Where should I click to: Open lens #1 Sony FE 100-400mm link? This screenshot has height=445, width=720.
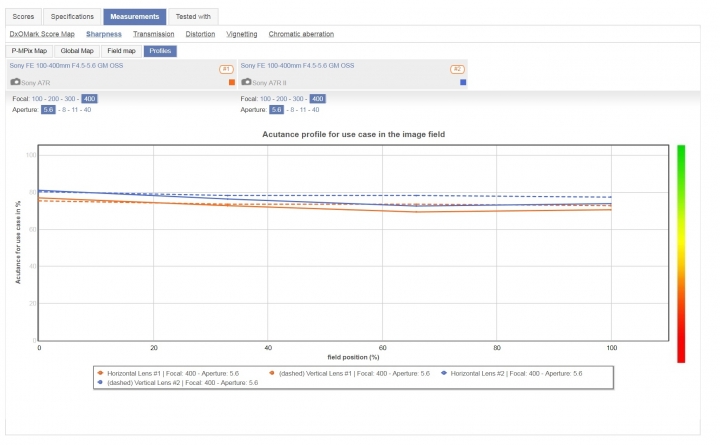click(66, 66)
